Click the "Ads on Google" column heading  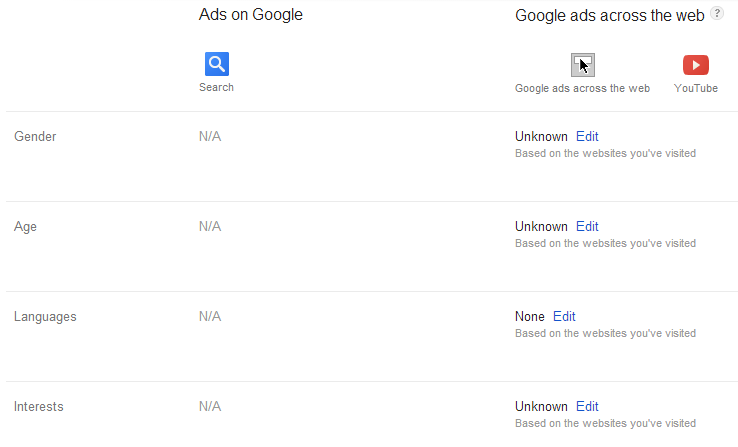point(251,15)
